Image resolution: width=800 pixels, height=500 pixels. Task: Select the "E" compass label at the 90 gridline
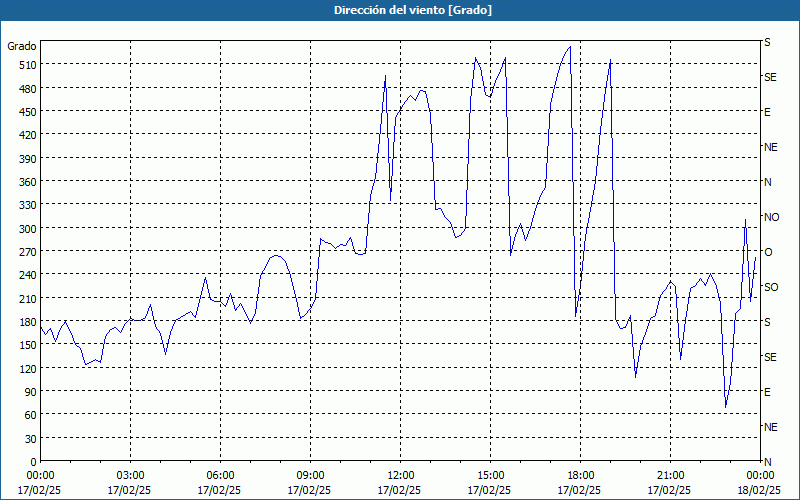click(767, 392)
